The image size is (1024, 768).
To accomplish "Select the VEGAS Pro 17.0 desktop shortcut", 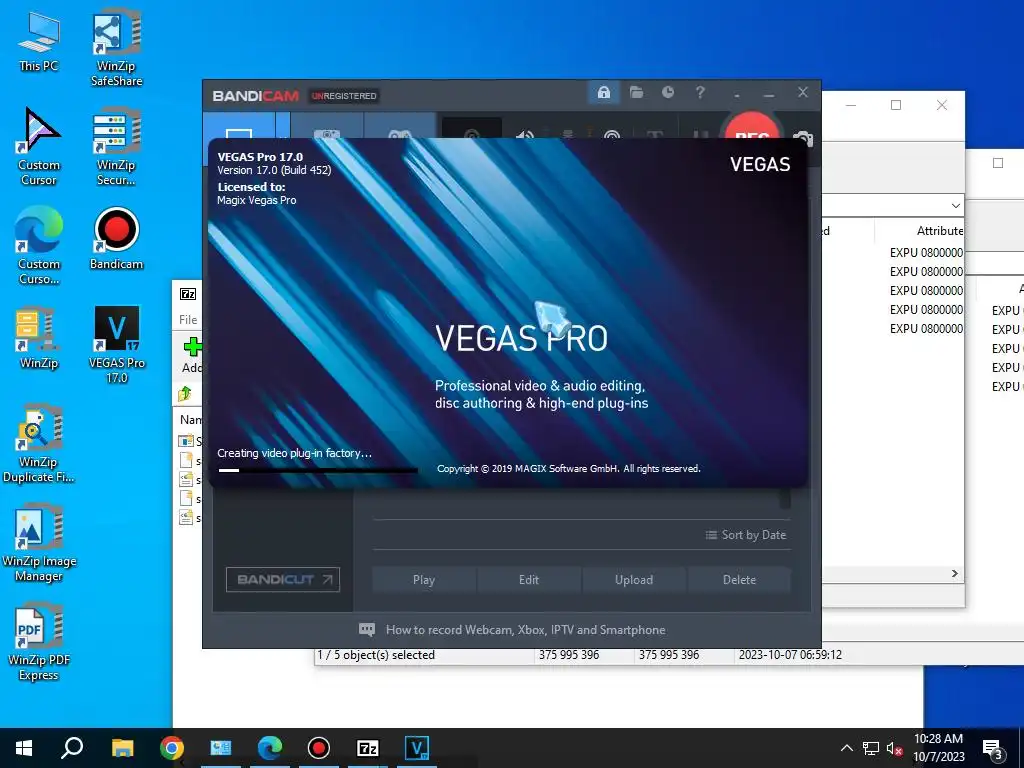I will (116, 344).
